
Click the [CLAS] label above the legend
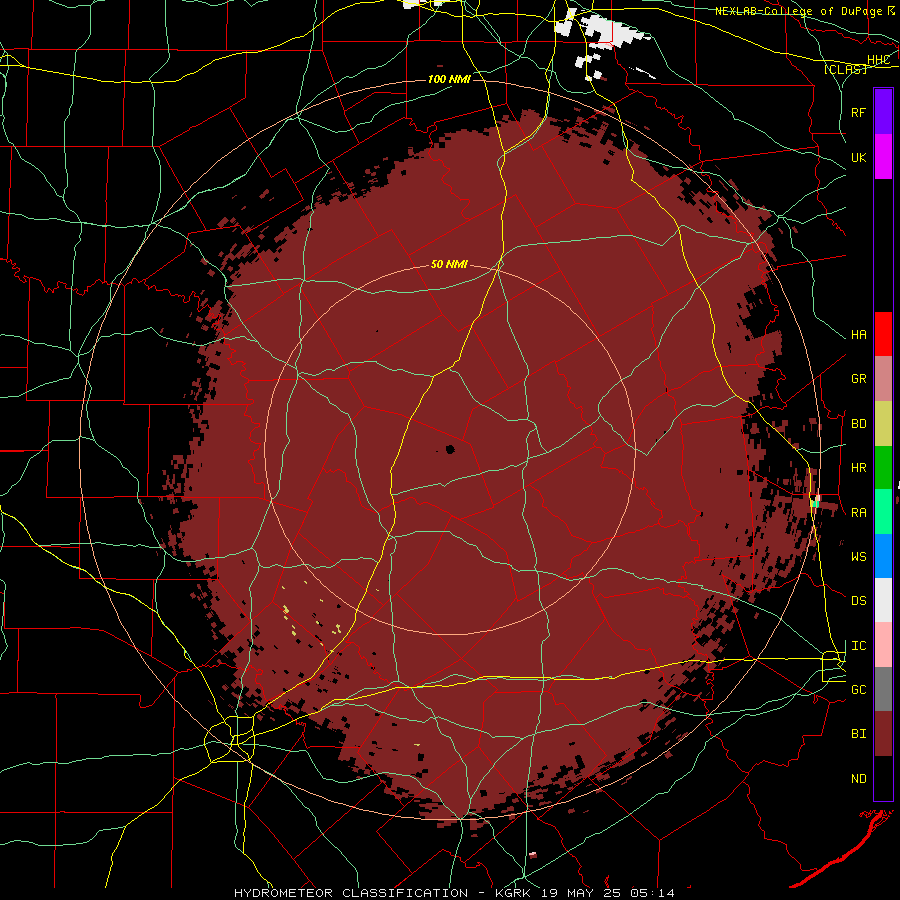(845, 69)
